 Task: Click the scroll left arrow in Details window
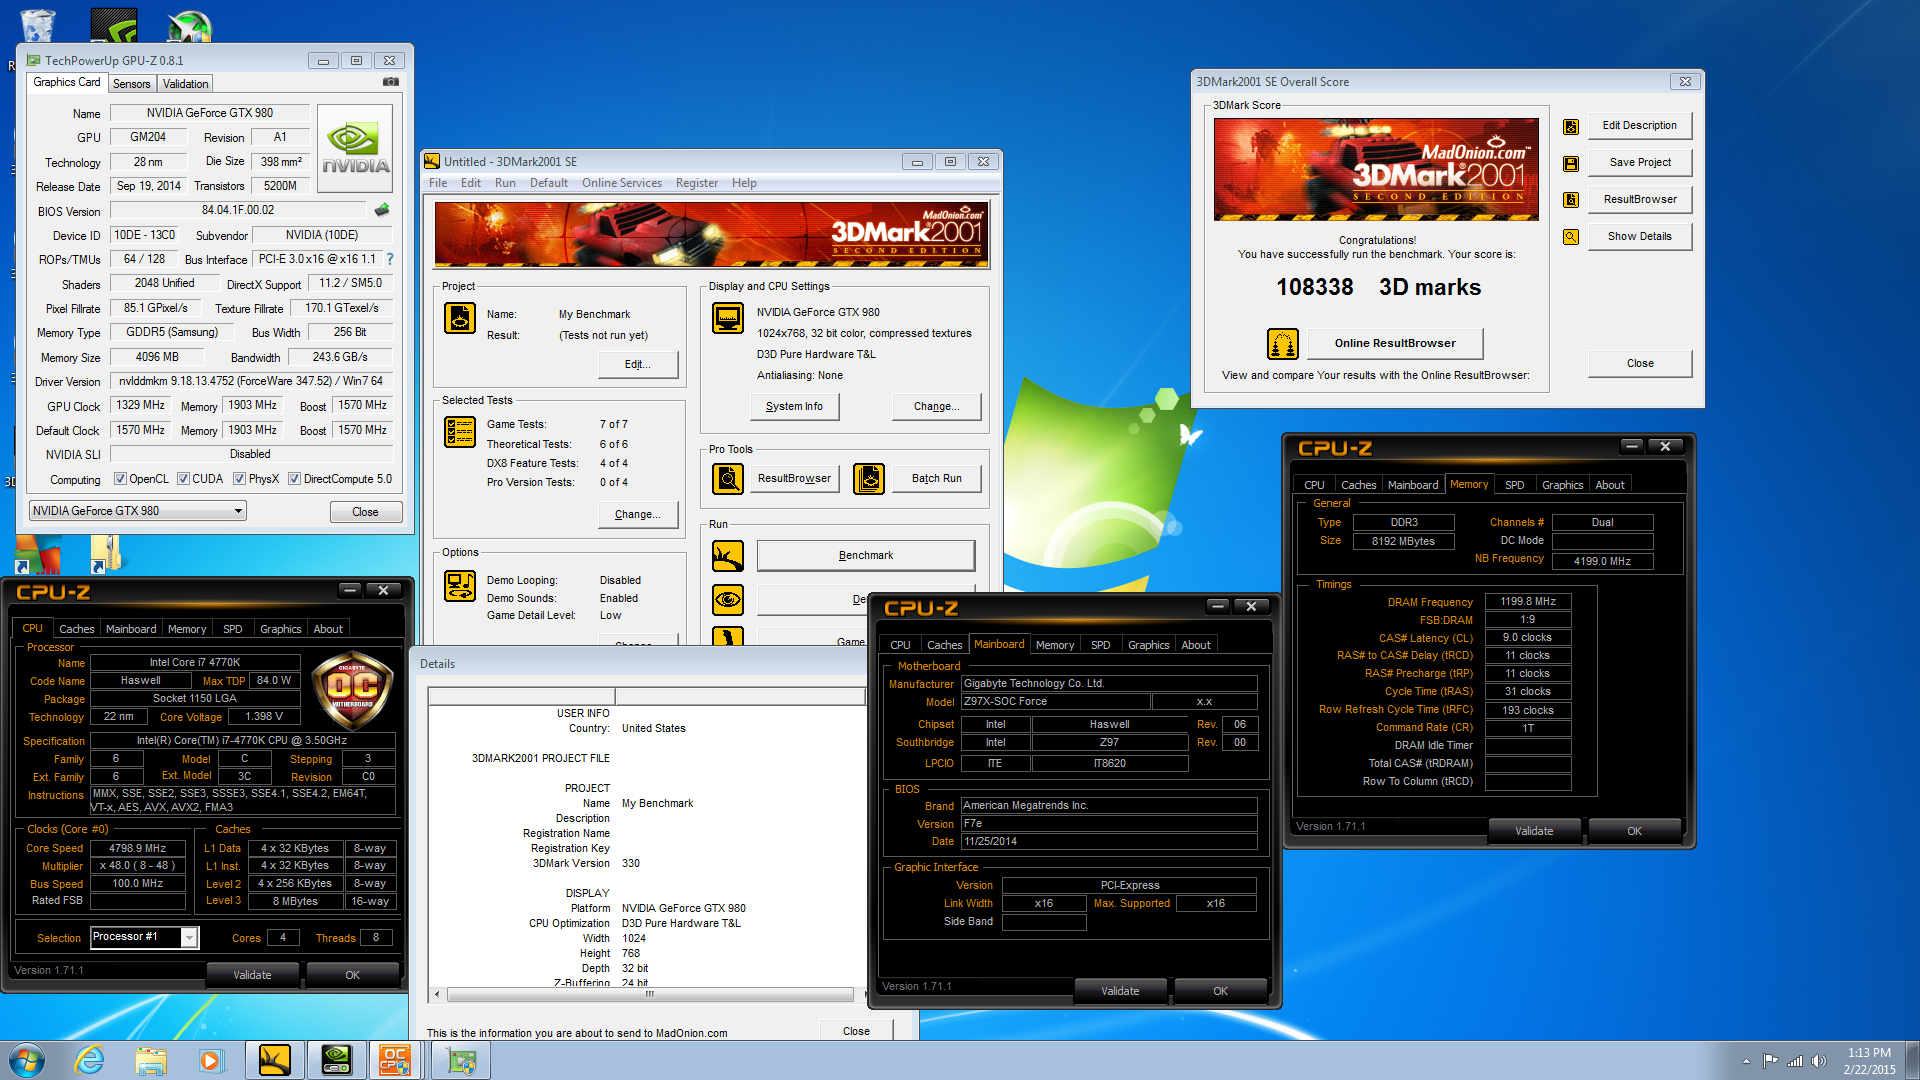click(x=437, y=994)
